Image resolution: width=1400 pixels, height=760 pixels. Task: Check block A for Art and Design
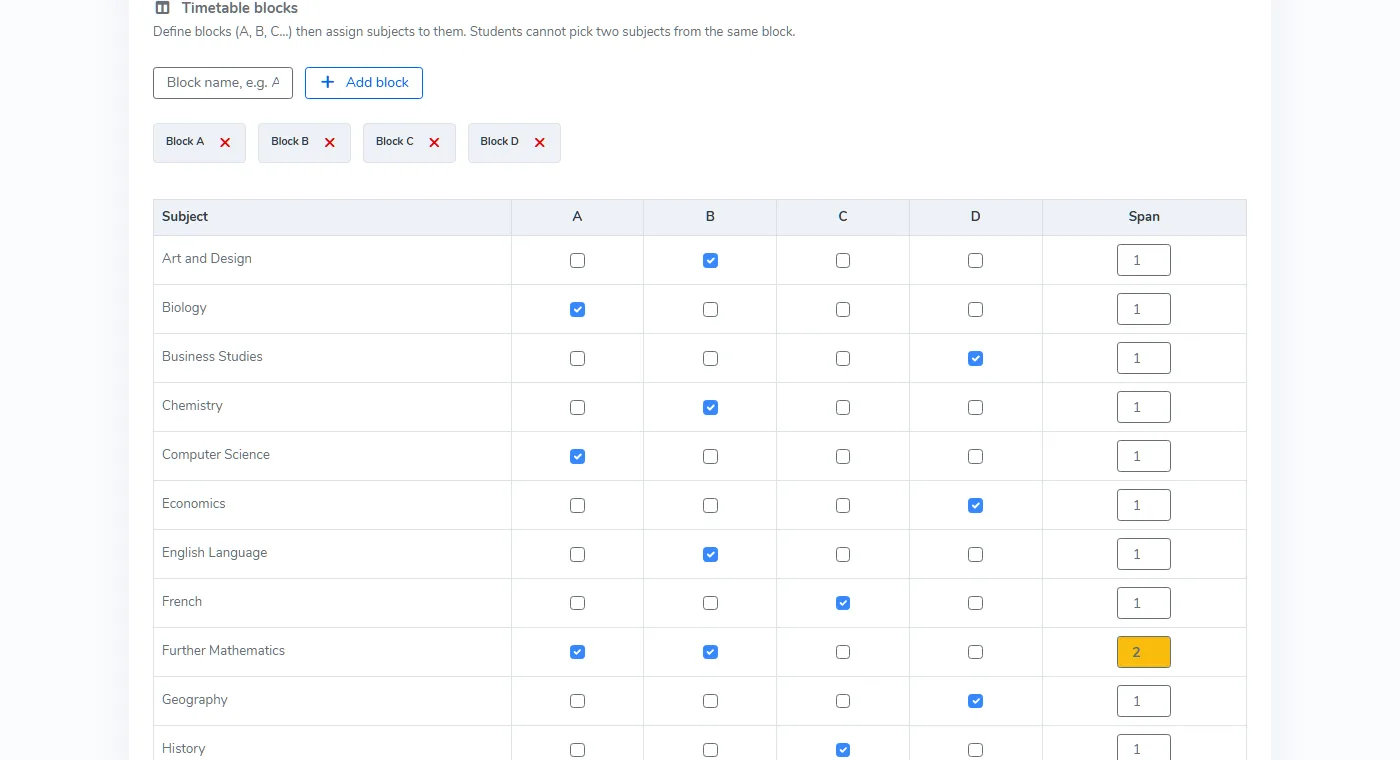coord(577,260)
